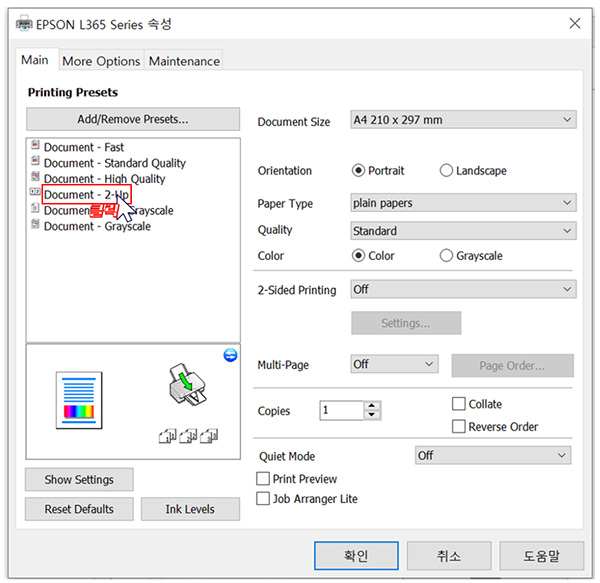
Task: Click the Document - High Quality preset icon
Action: pyautogui.click(x=35, y=176)
